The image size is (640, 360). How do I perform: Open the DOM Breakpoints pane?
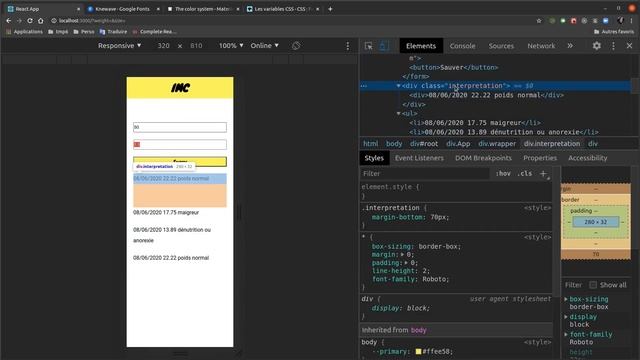click(x=483, y=158)
